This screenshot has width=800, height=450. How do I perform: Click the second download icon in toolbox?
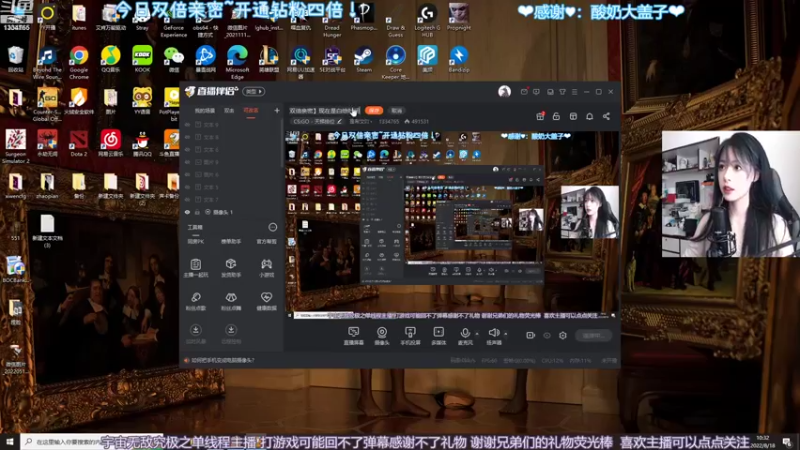(231, 330)
